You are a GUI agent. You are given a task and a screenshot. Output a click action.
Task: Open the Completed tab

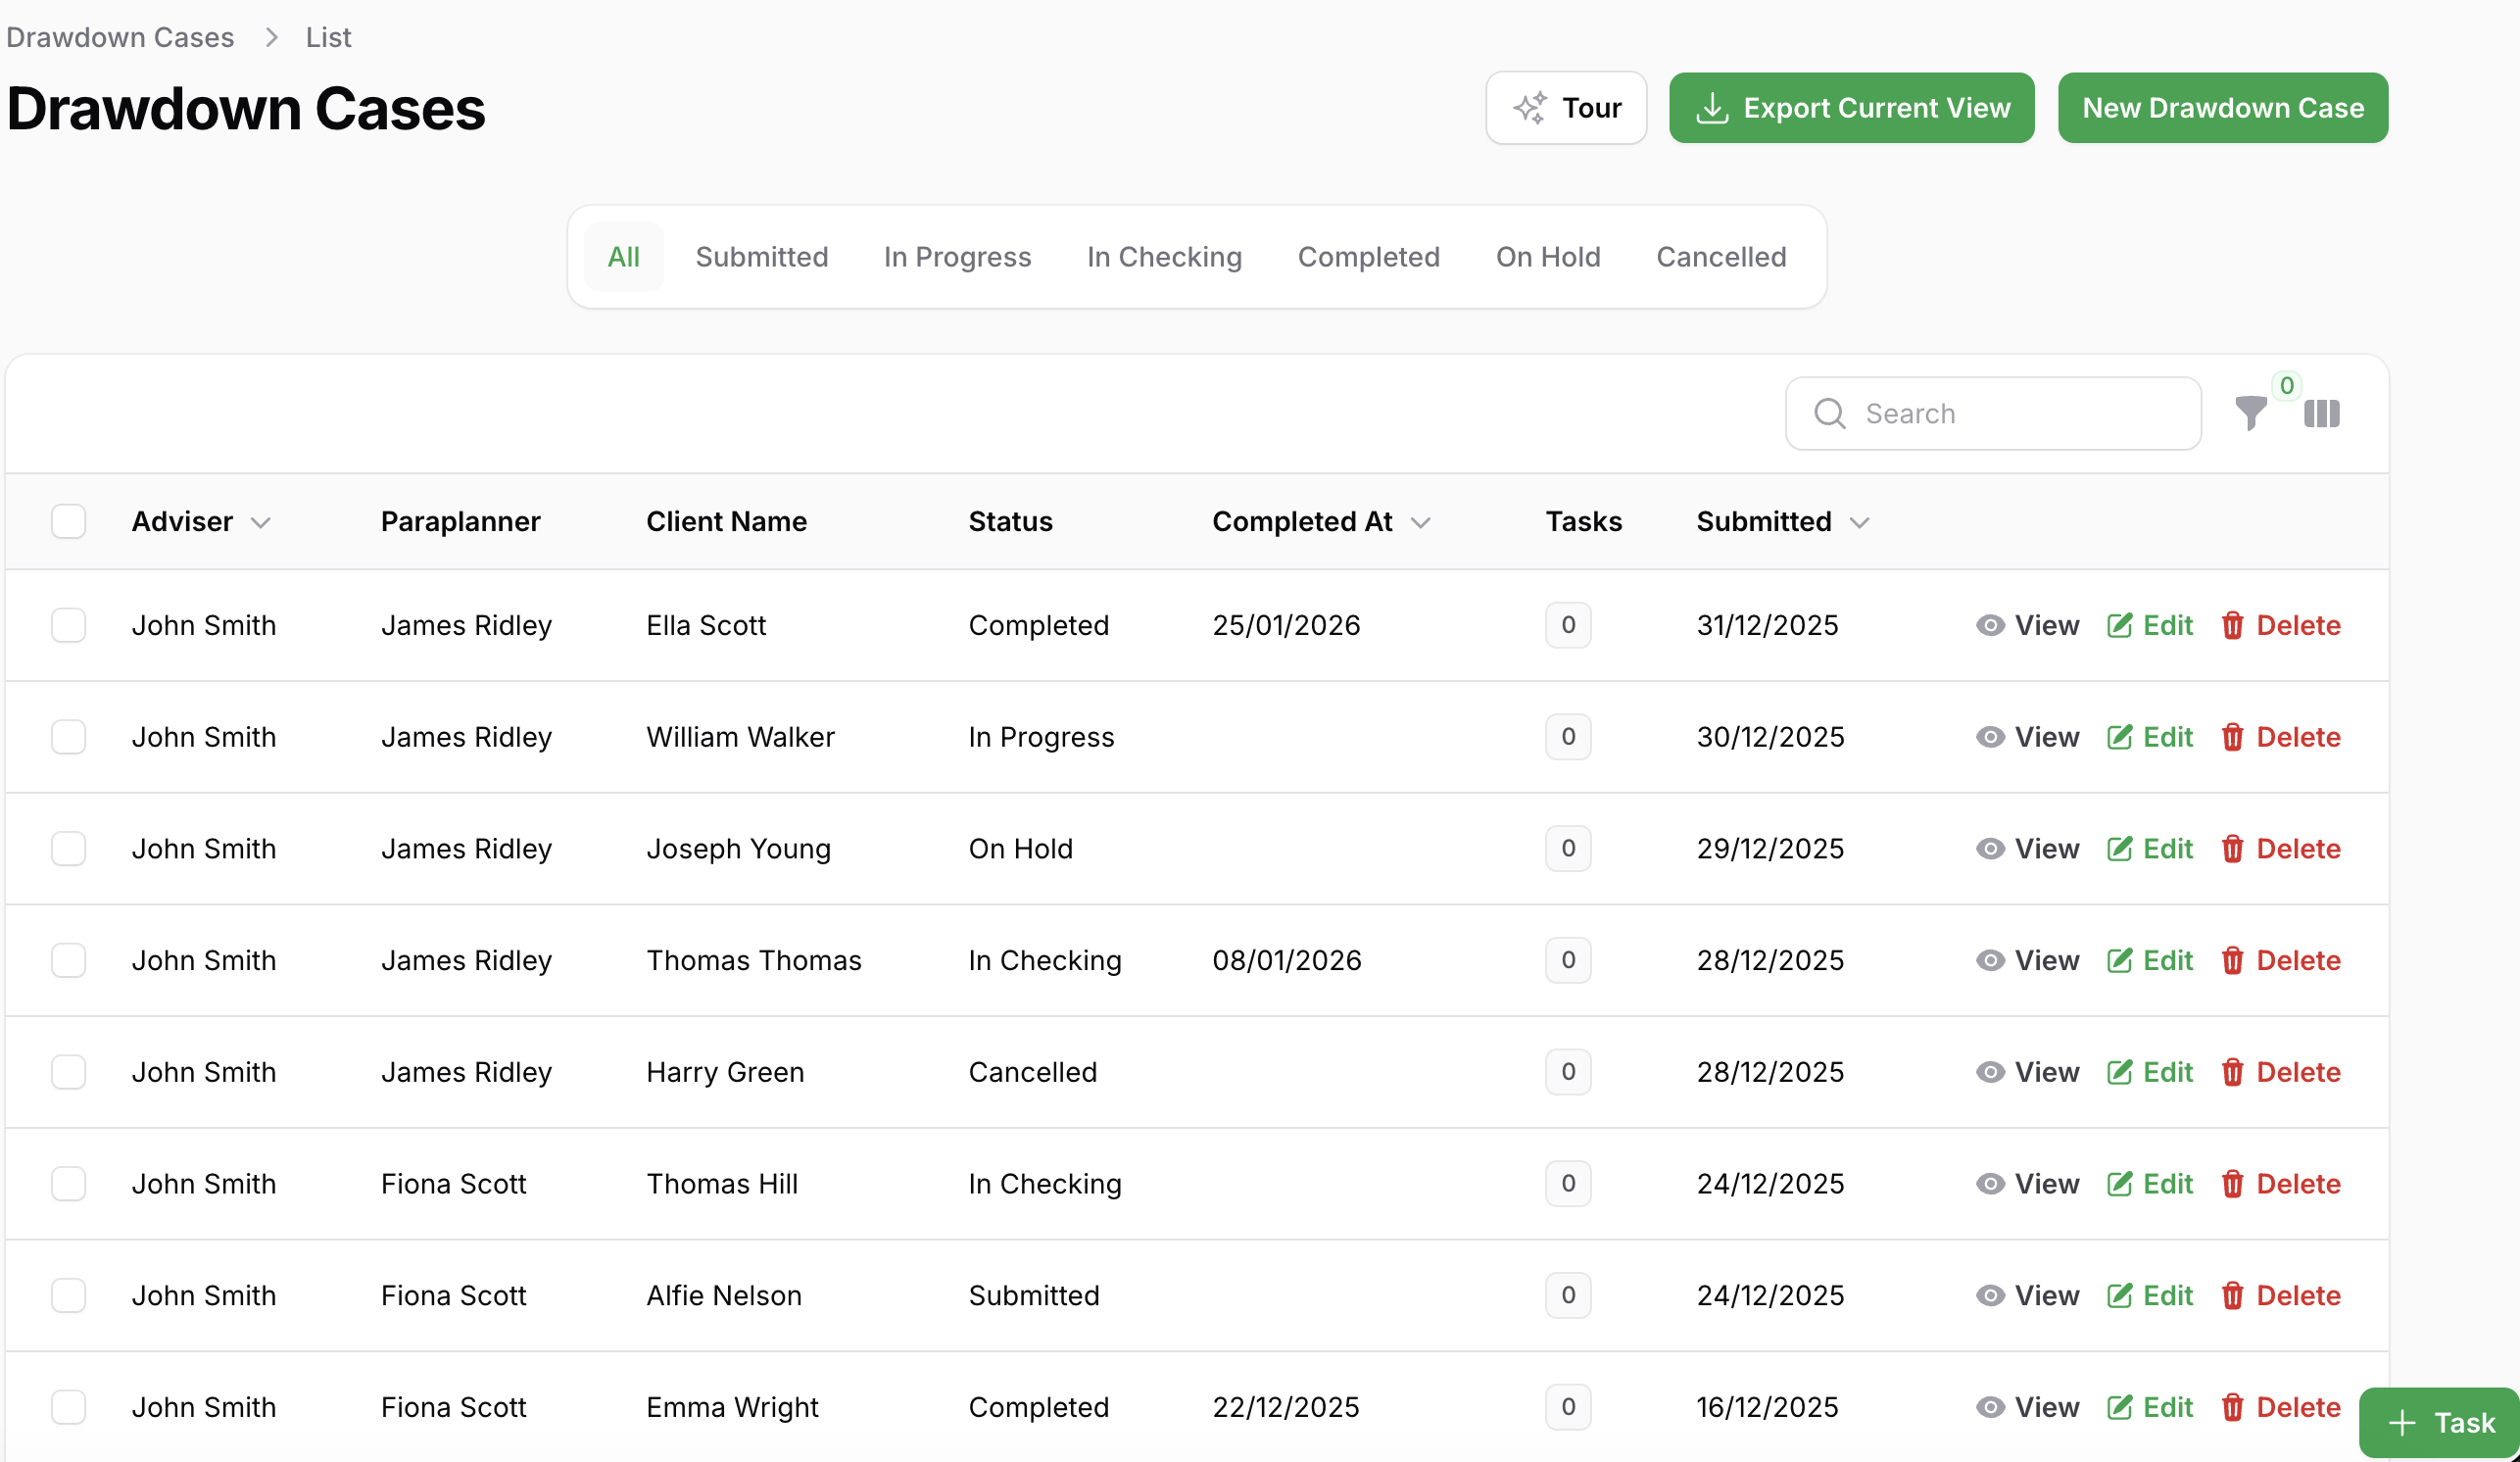point(1368,257)
